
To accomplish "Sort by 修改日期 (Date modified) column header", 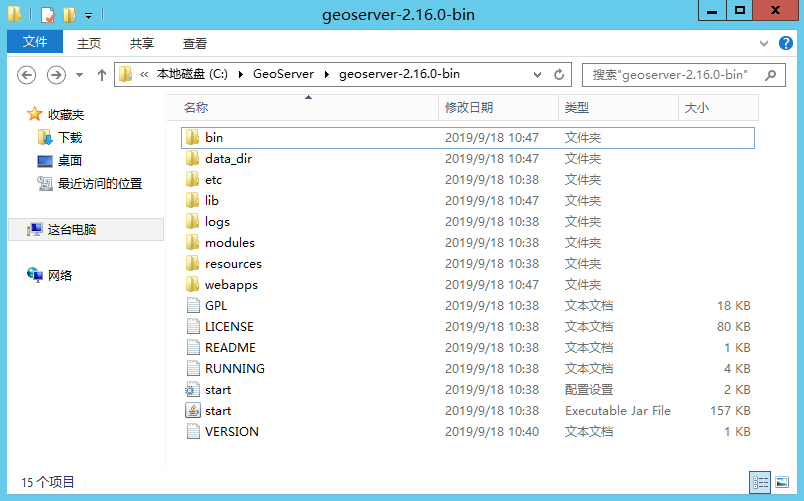I will point(498,108).
